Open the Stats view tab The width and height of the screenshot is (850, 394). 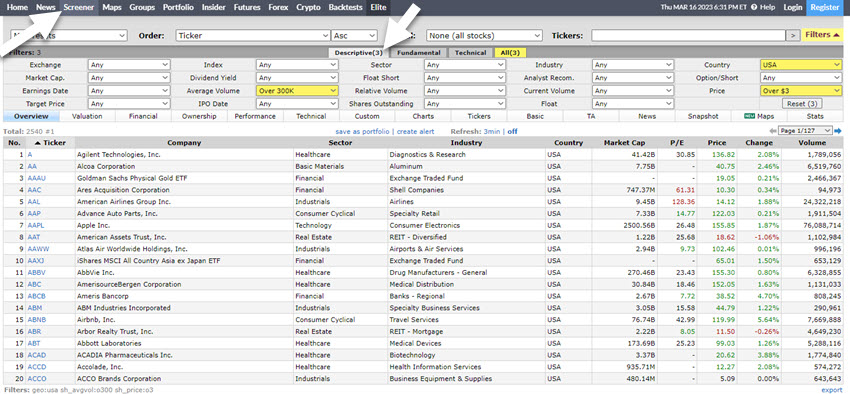click(815, 116)
